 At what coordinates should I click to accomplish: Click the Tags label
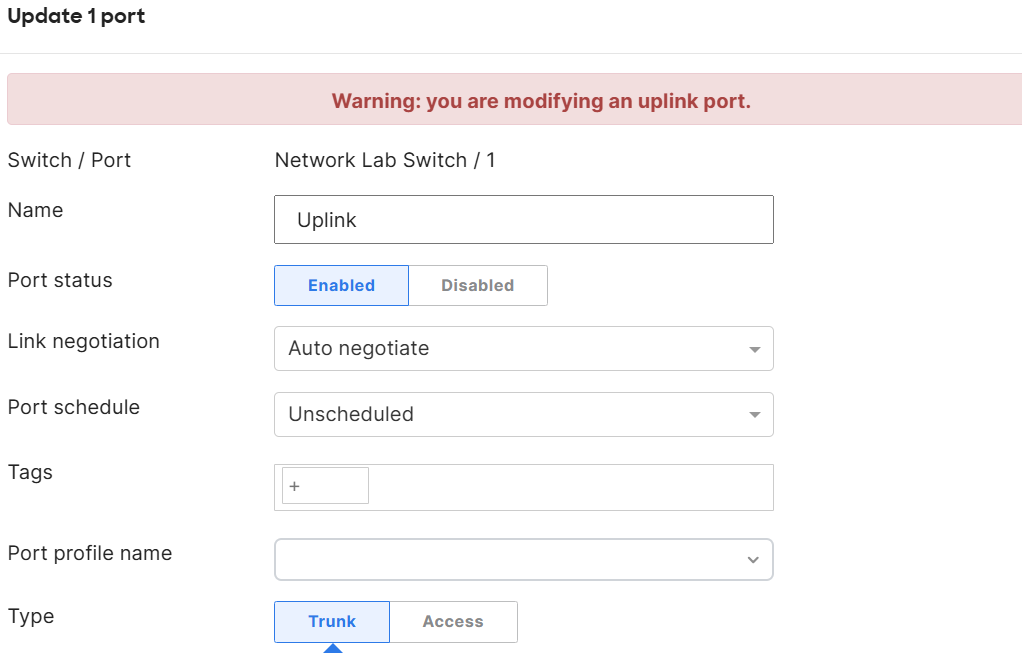click(x=30, y=472)
